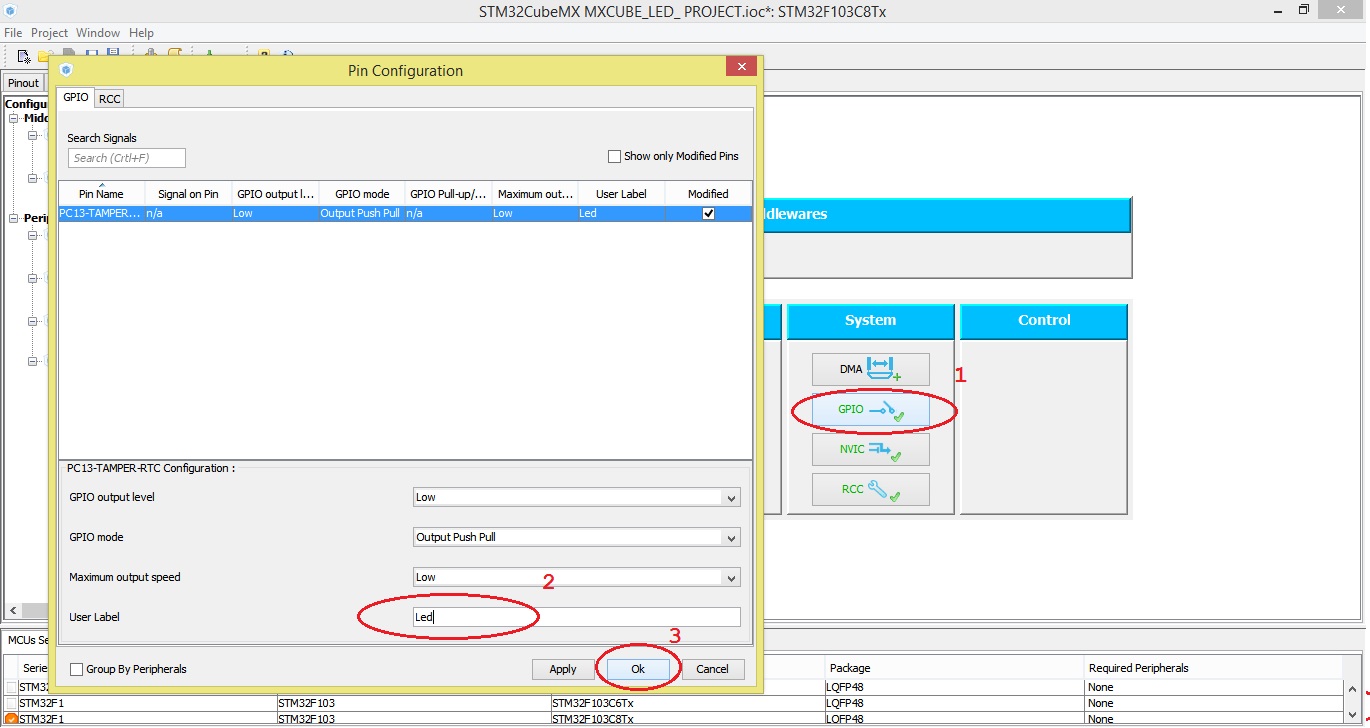The height and width of the screenshot is (728, 1370).
Task: Select the MCUs Selection bottom tab
Action: point(25,639)
